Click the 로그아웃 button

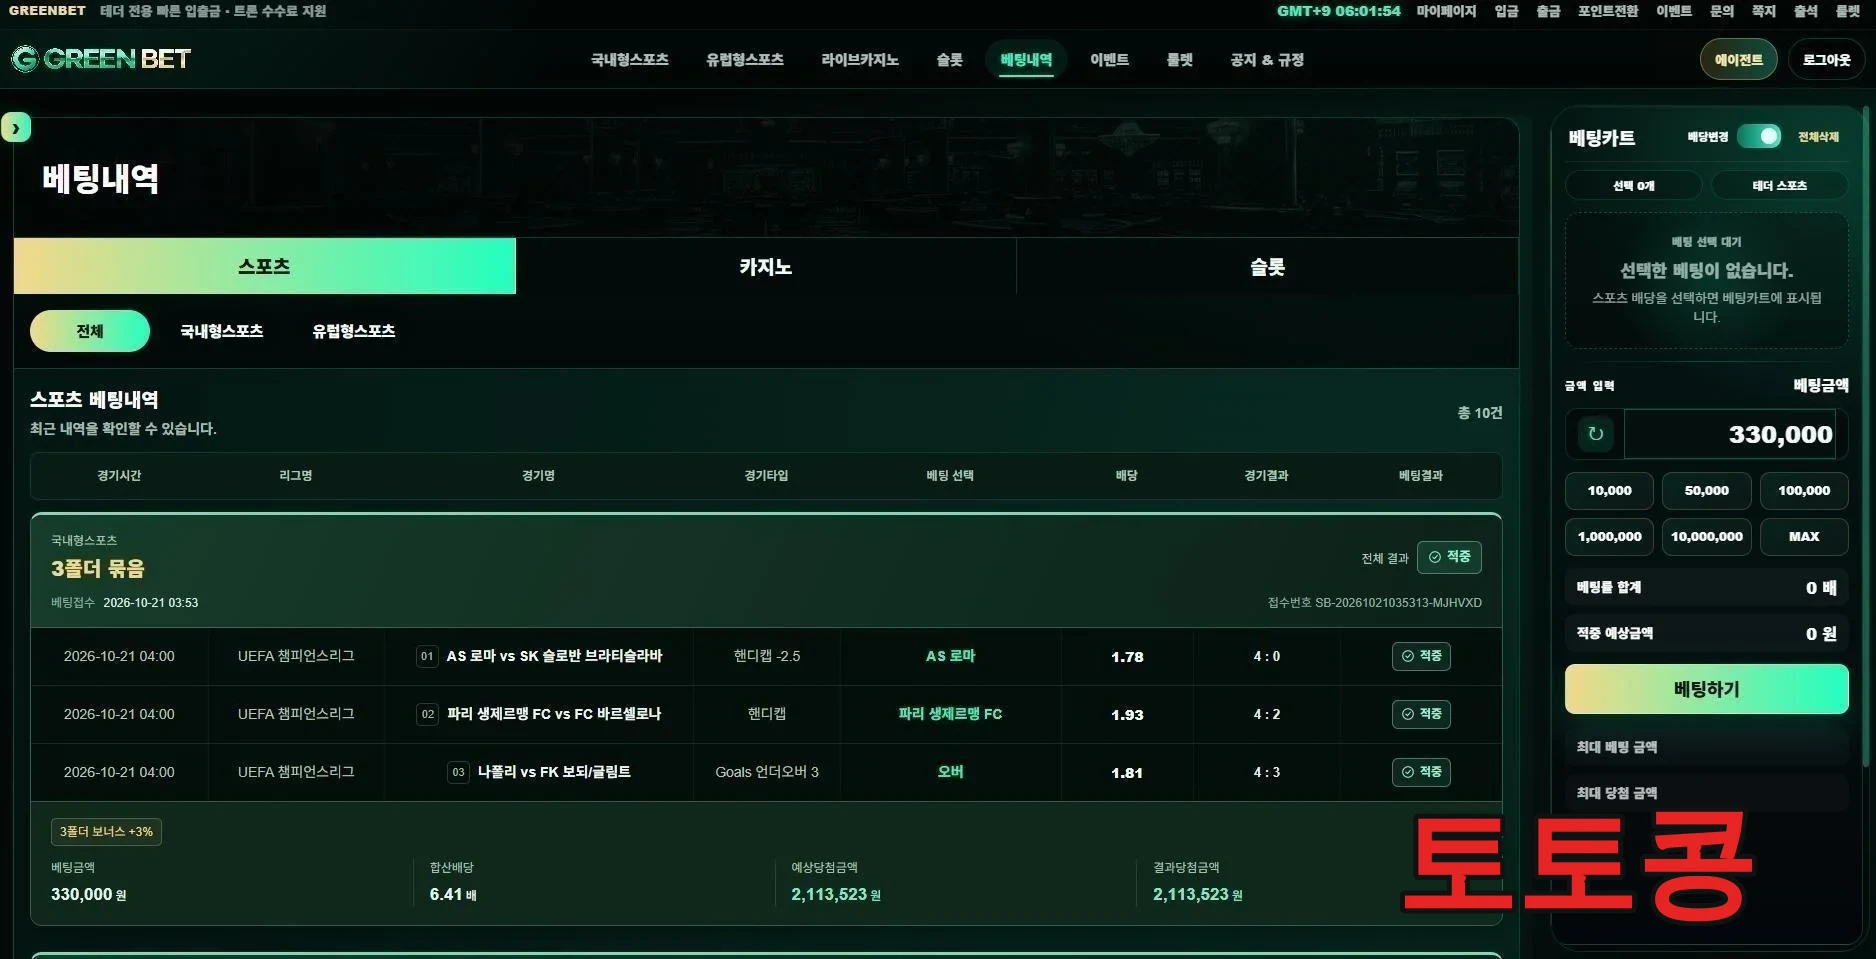coord(1826,59)
